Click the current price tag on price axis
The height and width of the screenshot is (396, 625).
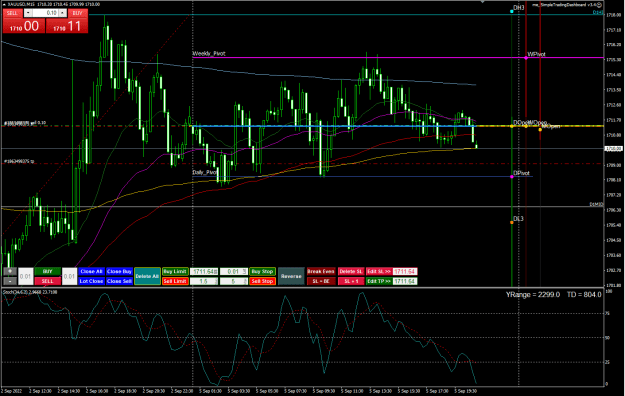click(x=614, y=148)
